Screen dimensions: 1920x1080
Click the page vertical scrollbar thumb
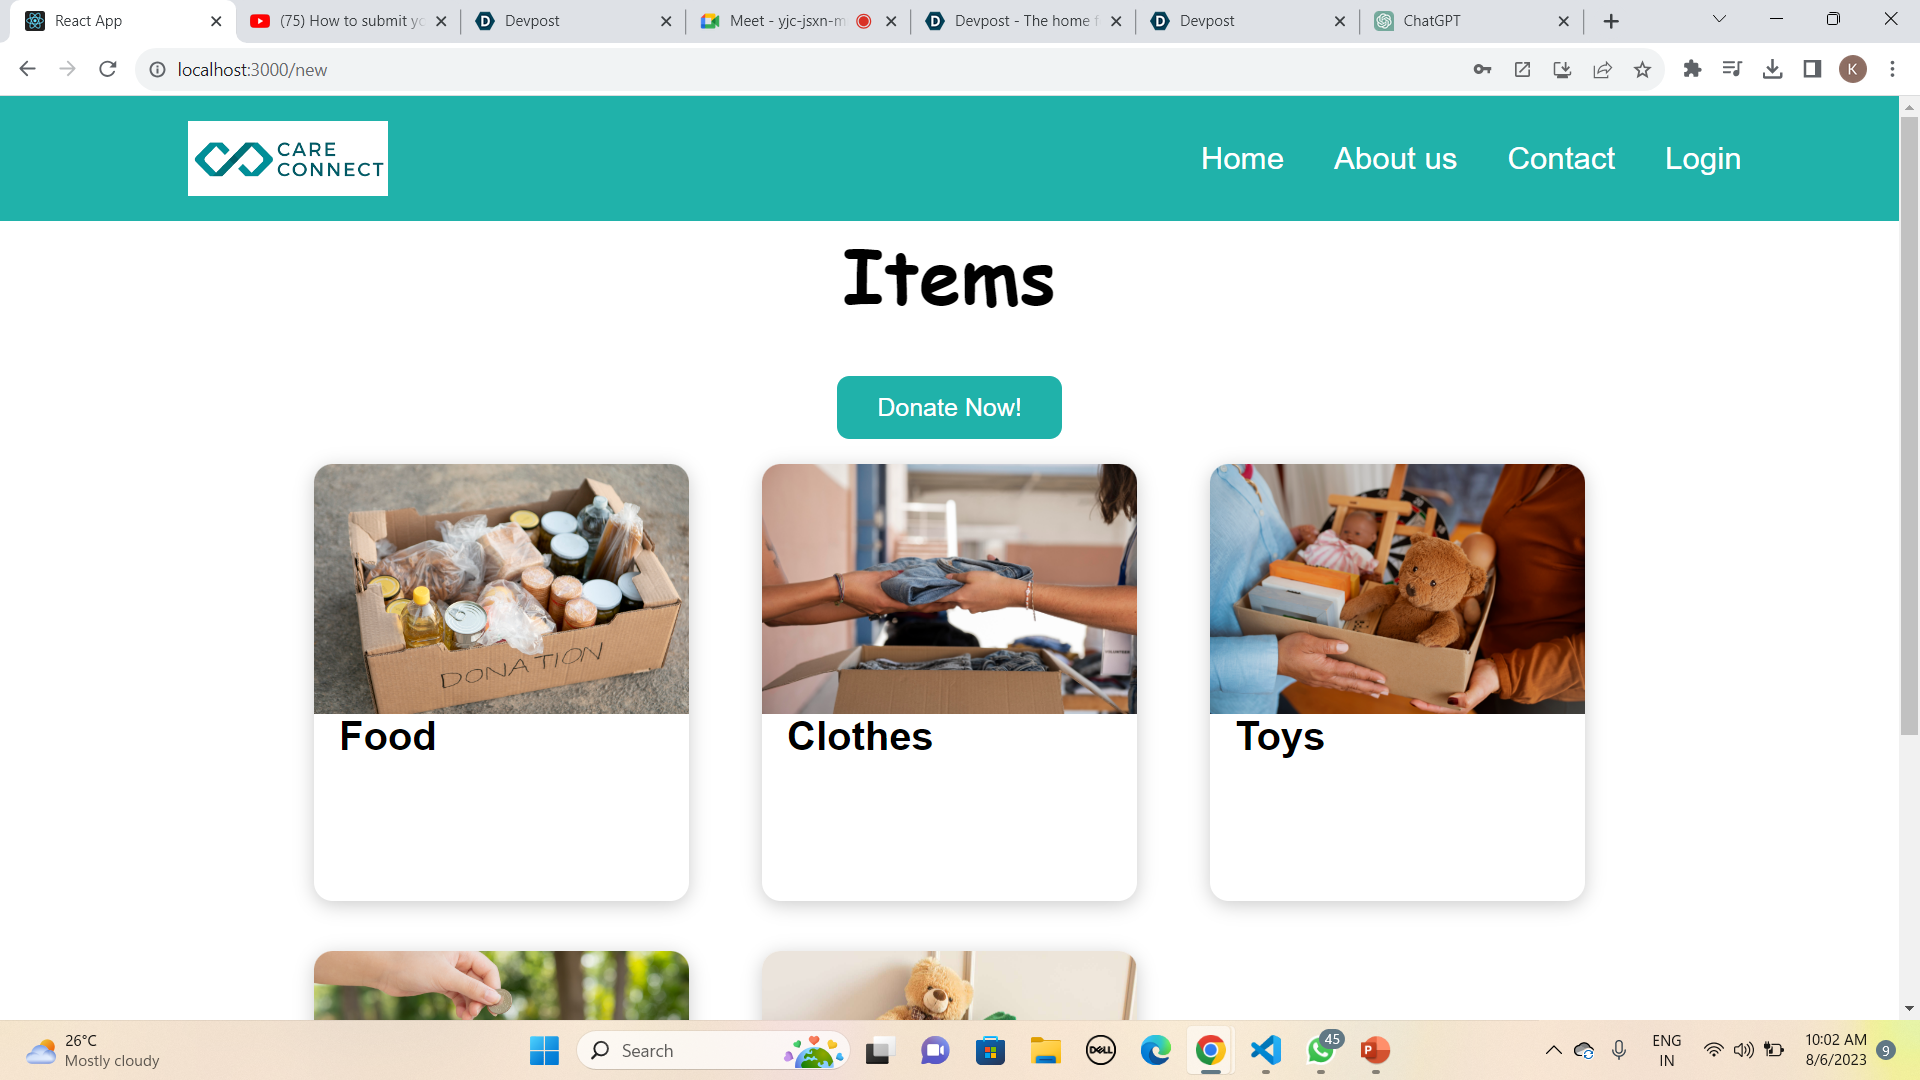click(1909, 425)
